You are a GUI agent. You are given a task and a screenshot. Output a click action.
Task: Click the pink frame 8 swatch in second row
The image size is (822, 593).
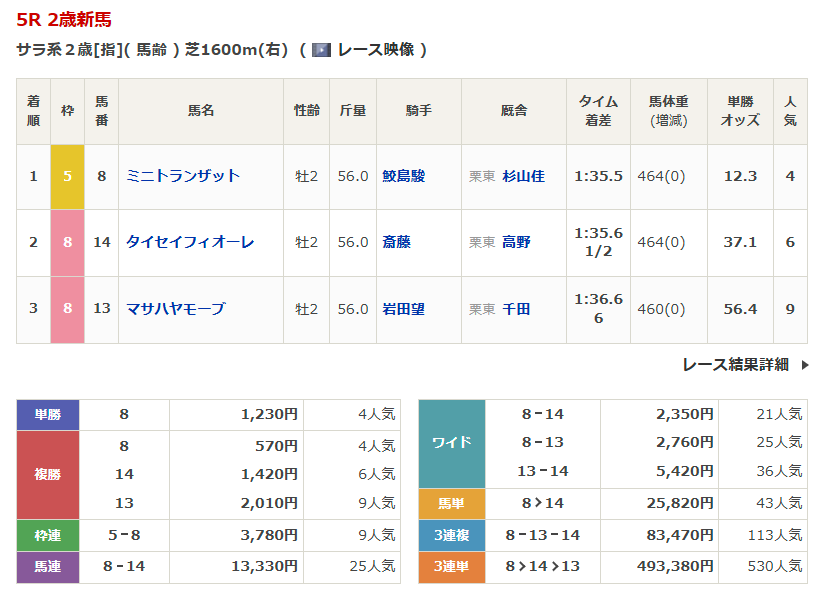[68, 242]
